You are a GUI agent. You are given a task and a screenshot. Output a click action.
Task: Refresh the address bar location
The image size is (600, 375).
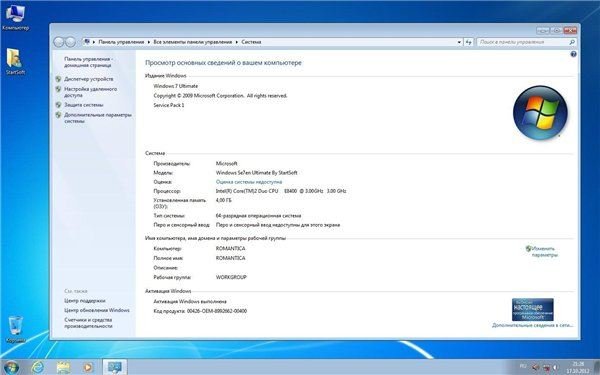click(x=469, y=42)
